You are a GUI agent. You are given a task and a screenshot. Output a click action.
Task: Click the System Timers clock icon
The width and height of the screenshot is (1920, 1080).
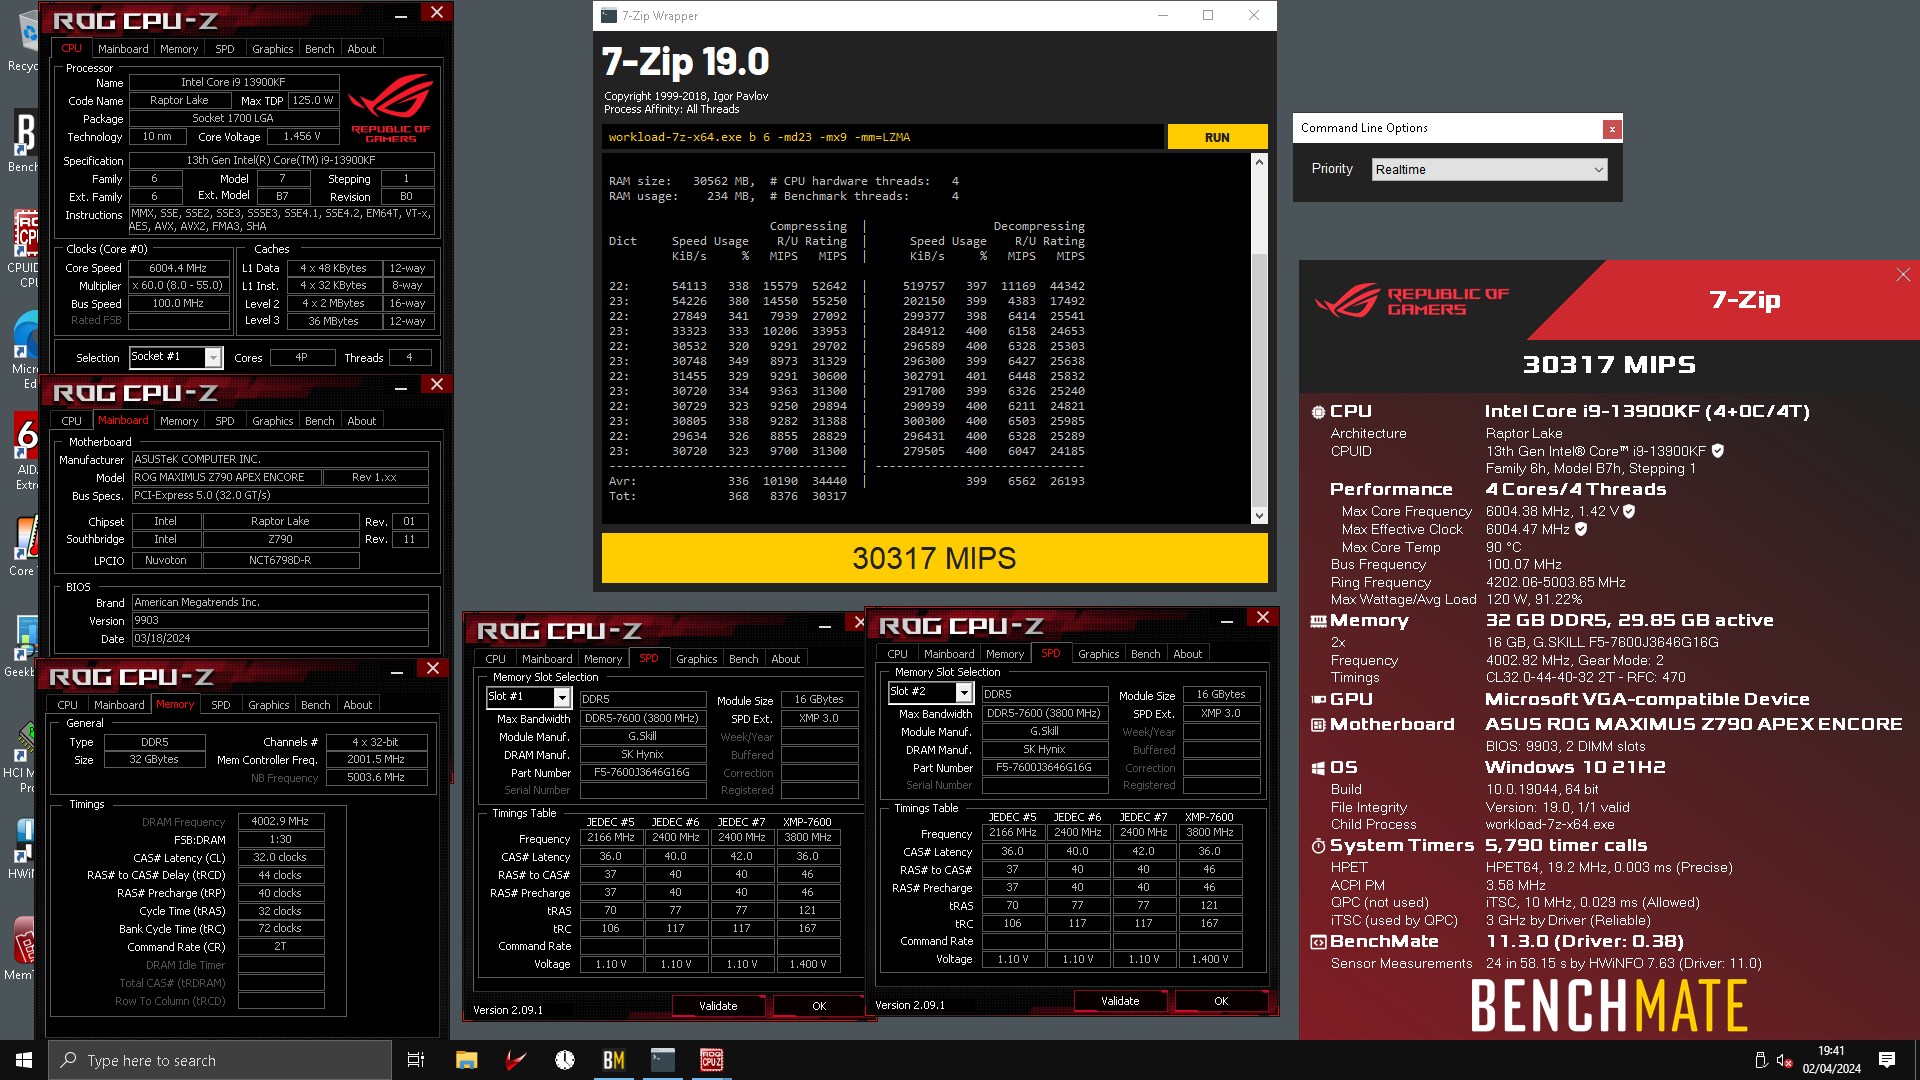(1318, 846)
